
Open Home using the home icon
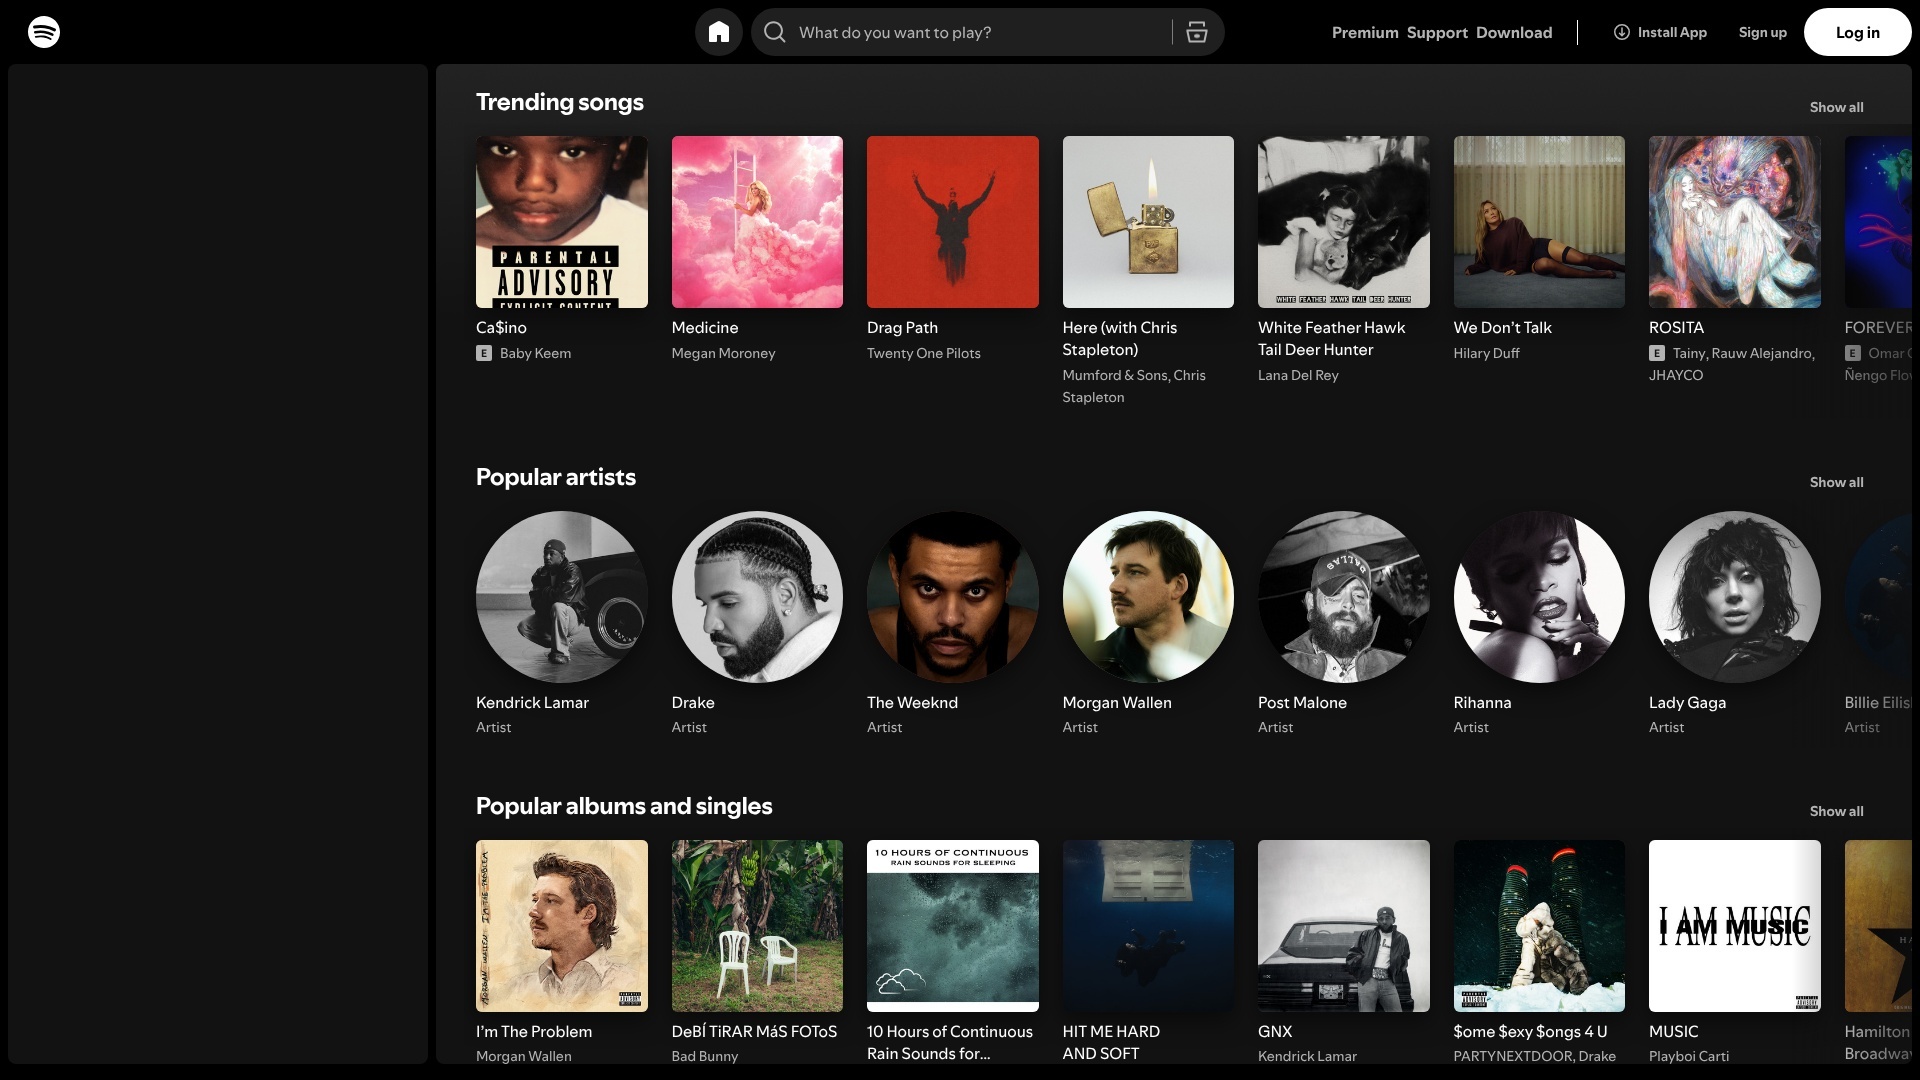[x=718, y=32]
